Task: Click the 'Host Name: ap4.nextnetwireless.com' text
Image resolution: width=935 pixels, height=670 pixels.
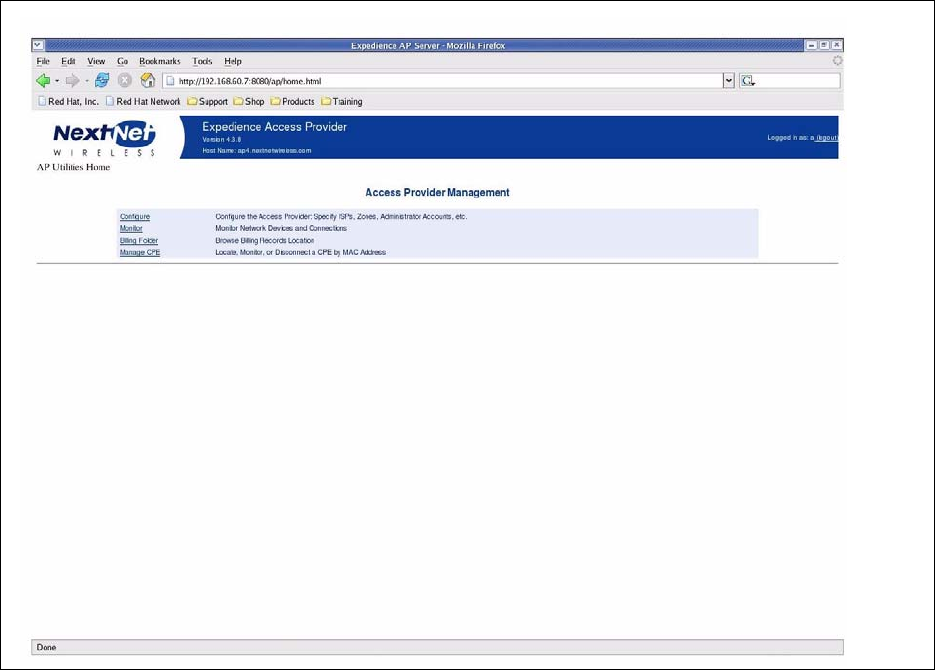Action: (256, 151)
